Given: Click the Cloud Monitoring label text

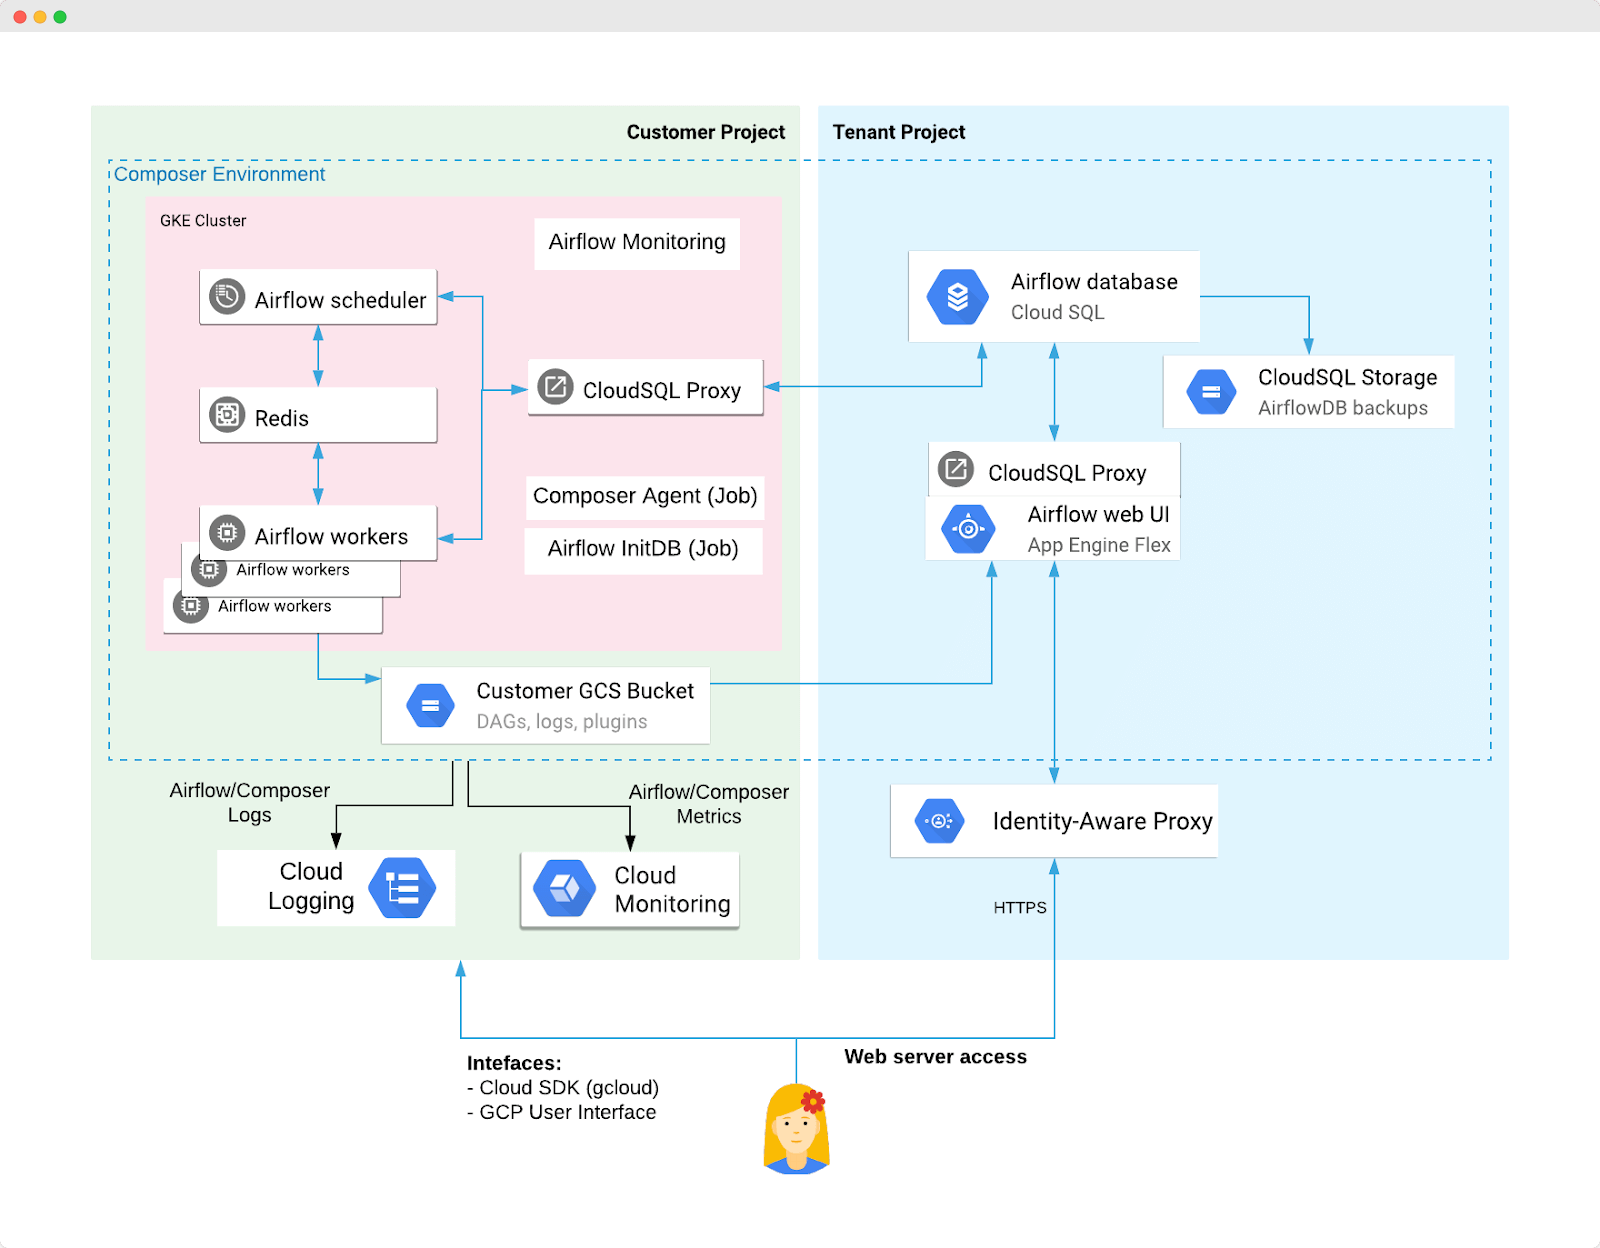Looking at the screenshot, I should [672, 889].
